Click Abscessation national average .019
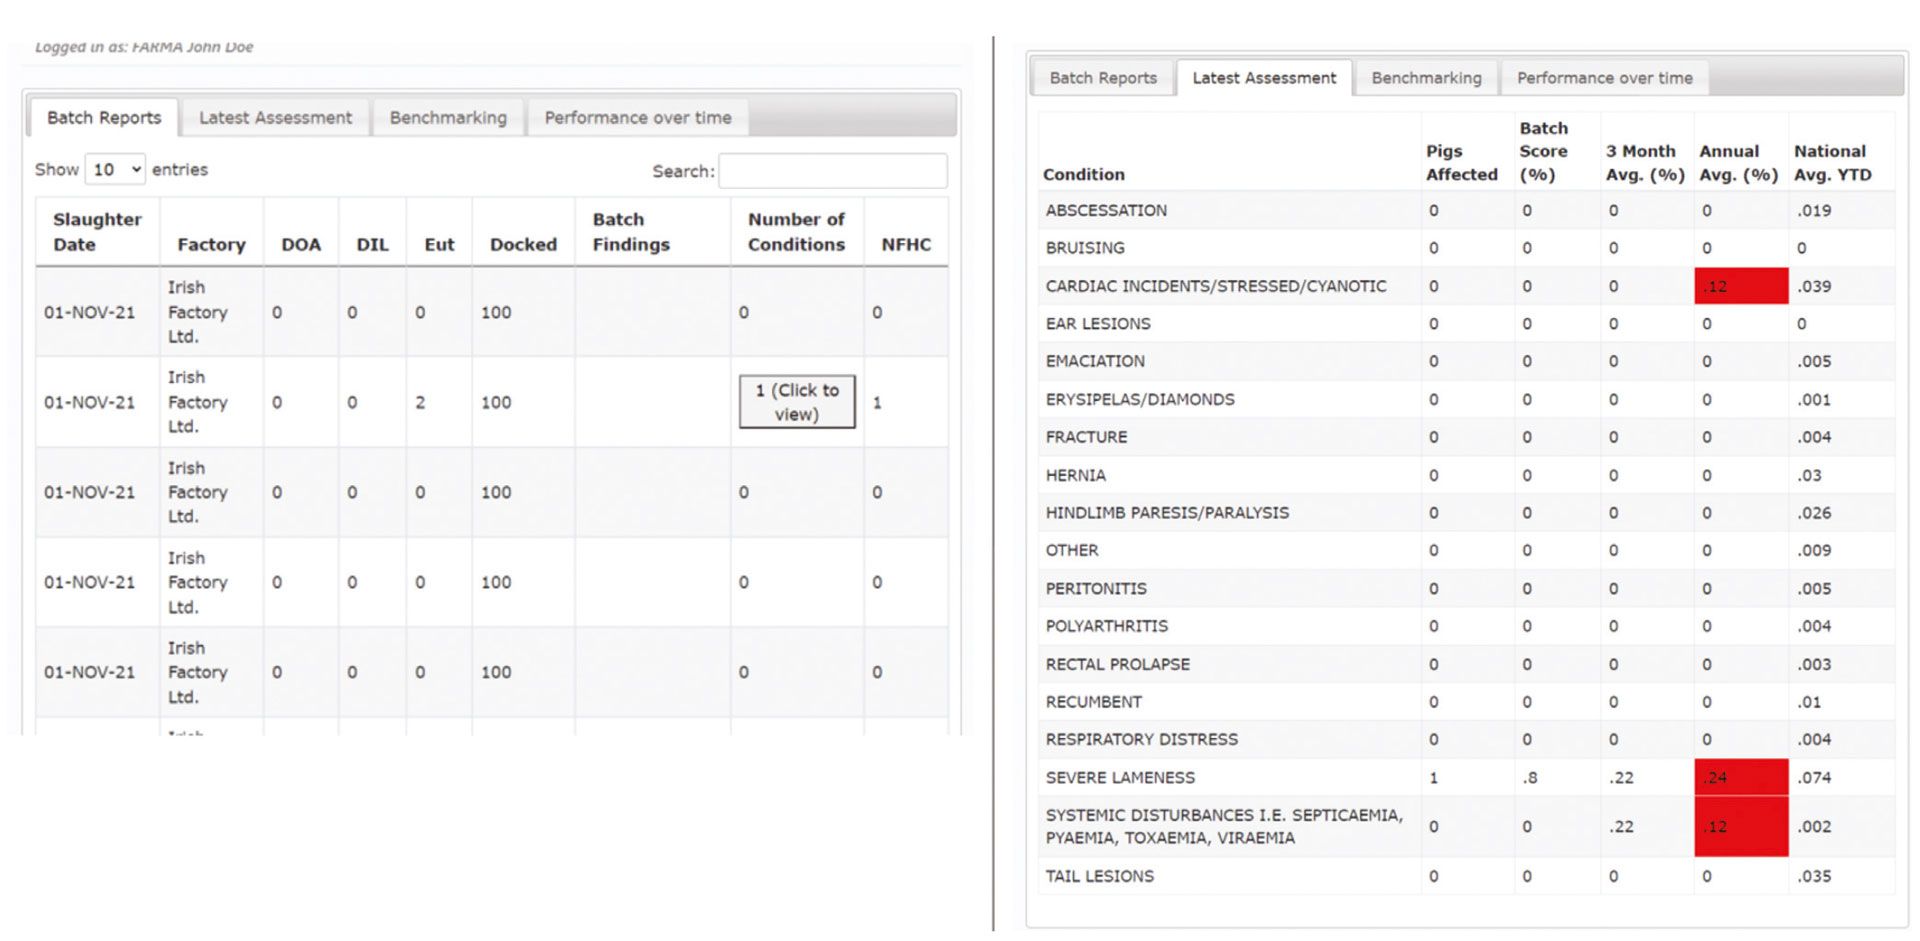This screenshot has width=1920, height=941. coord(1814,210)
